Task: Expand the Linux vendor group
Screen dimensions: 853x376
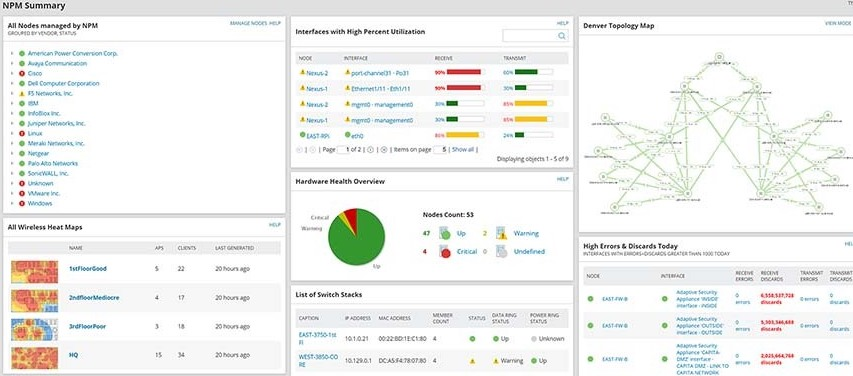Action: 12,133
